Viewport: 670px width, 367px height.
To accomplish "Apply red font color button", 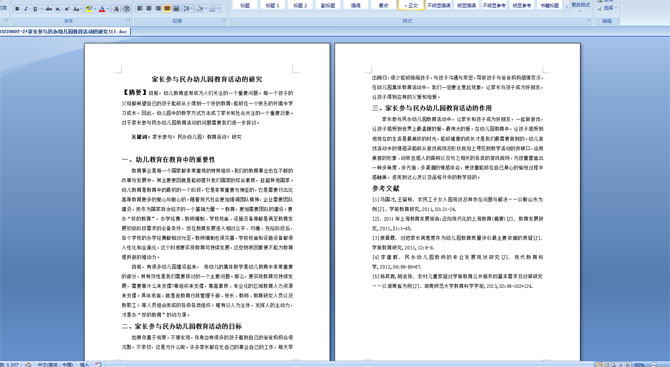I will coord(102,9).
